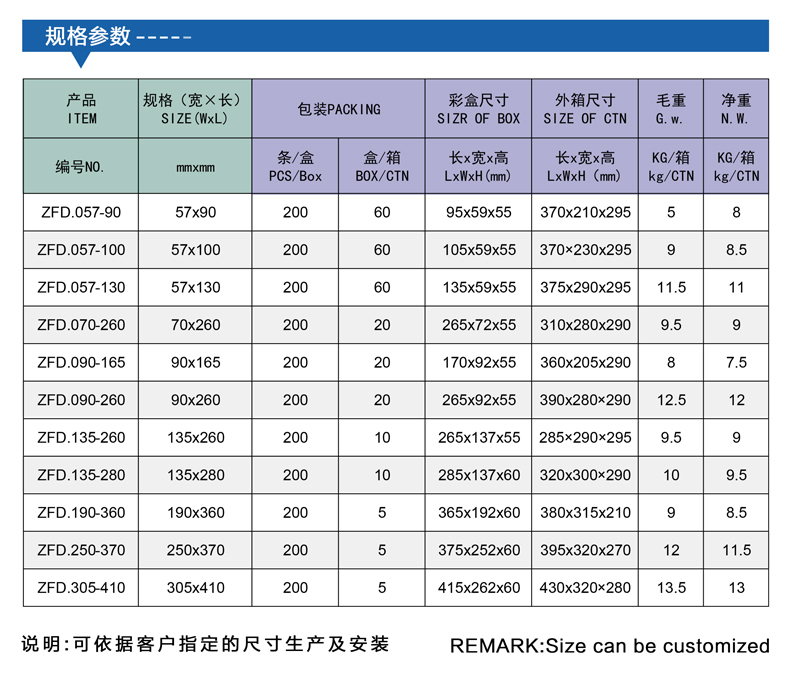The image size is (790, 686).
Task: Select the ZFD.305-410 item number cell
Action: click(81, 588)
